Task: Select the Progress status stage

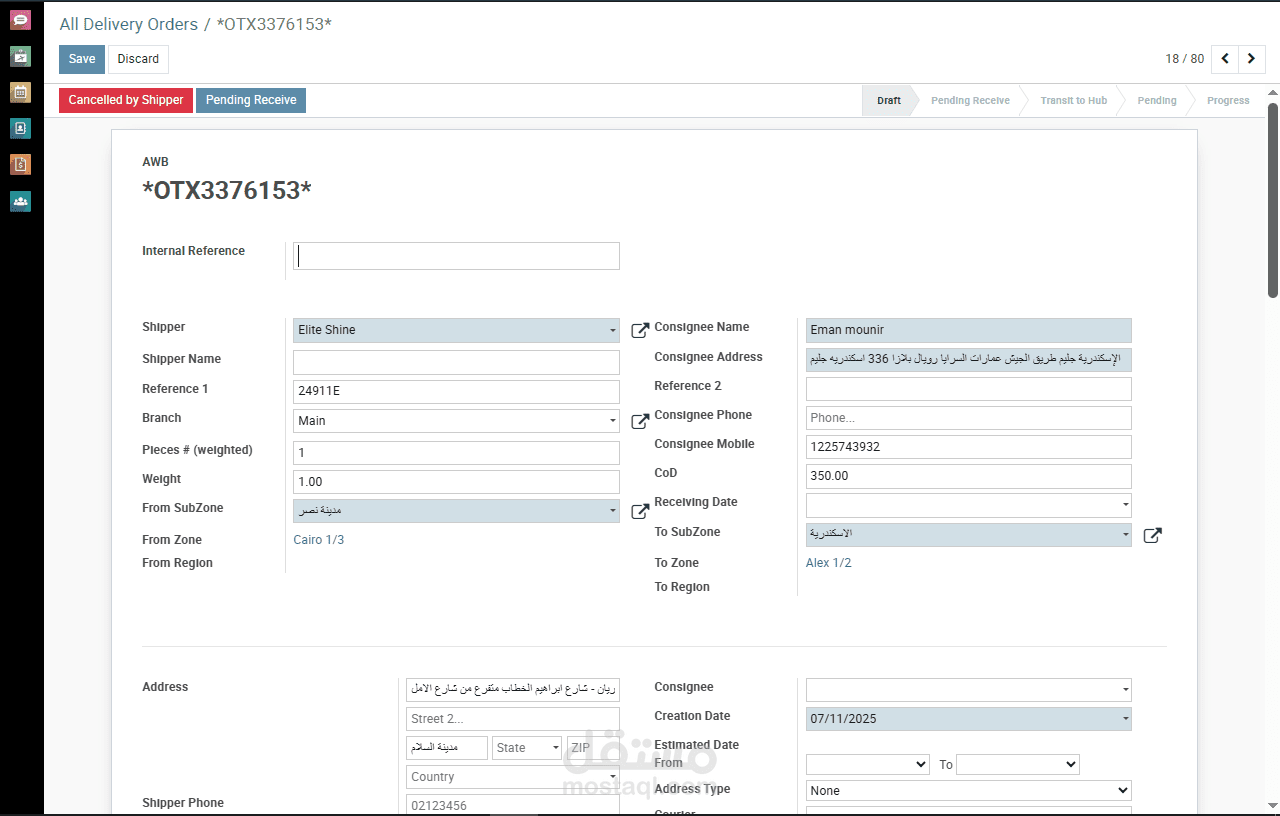Action: (x=1228, y=101)
